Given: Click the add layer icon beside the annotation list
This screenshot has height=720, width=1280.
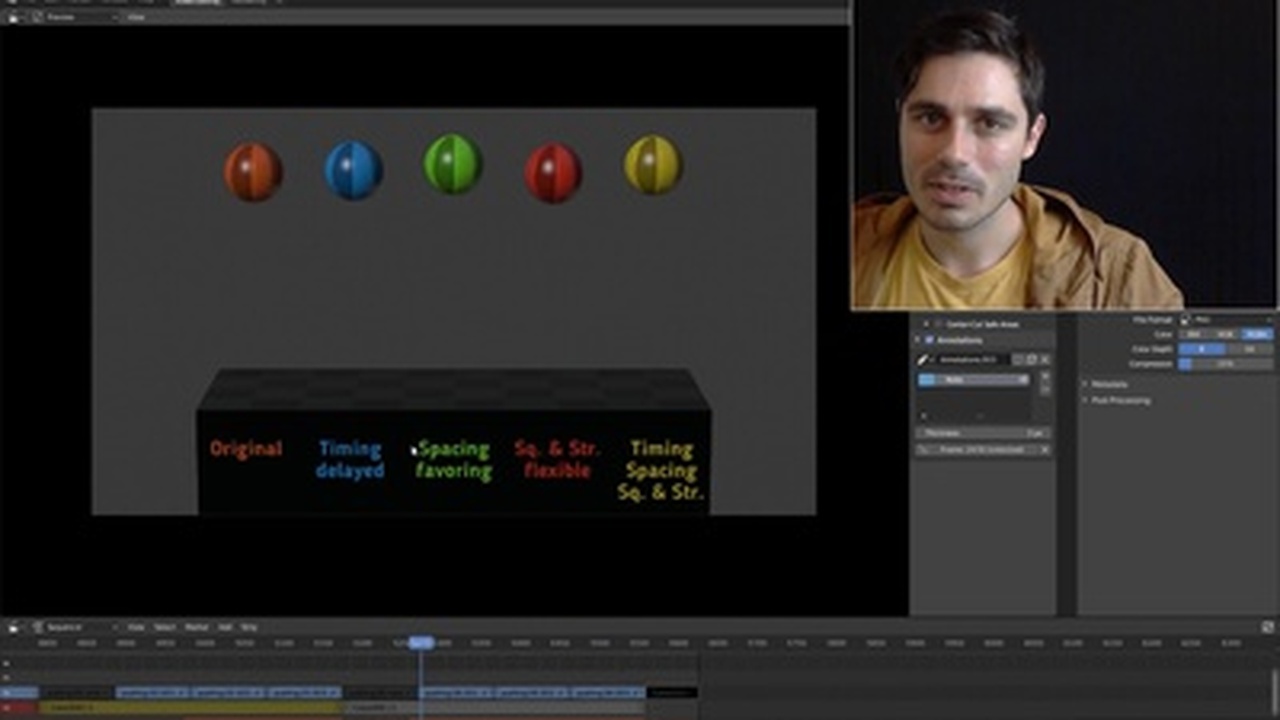Looking at the screenshot, I should [x=1044, y=376].
